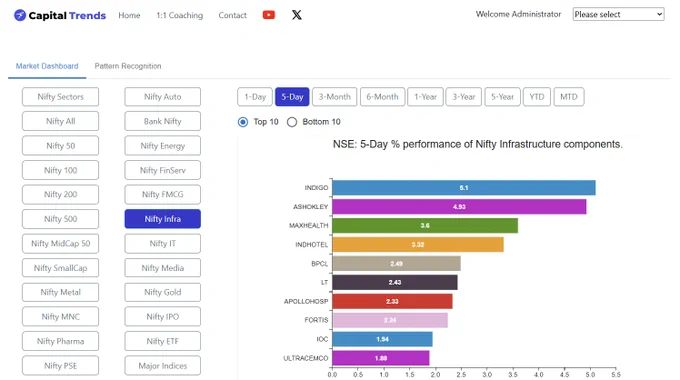Open the Nifty 100 index
Screen dimensions: 680x380
click(60, 170)
